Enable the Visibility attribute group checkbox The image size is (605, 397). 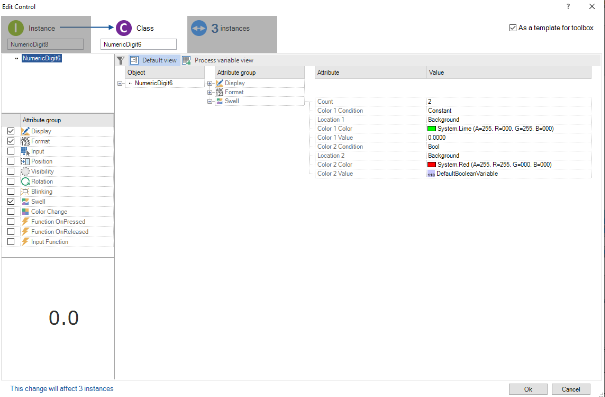[x=11, y=171]
